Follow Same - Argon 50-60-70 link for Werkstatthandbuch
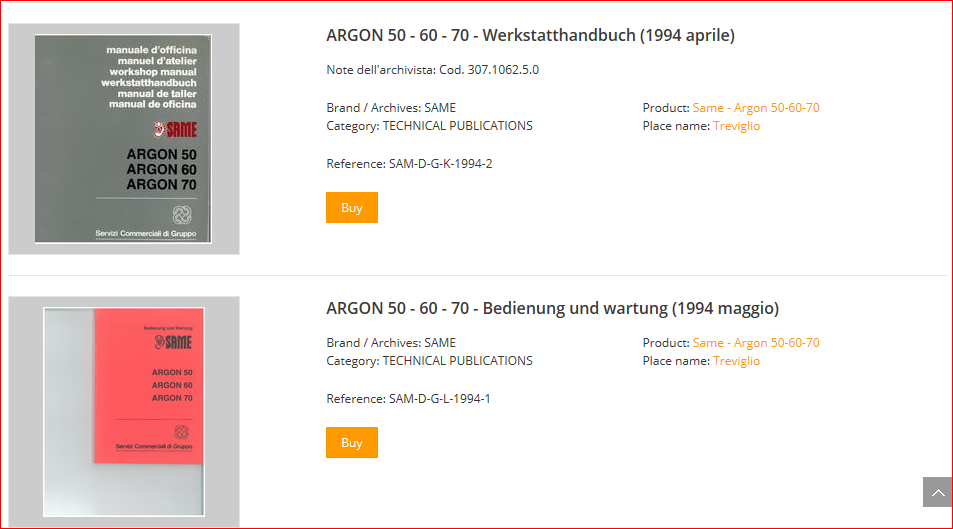The image size is (953, 529). [756, 108]
